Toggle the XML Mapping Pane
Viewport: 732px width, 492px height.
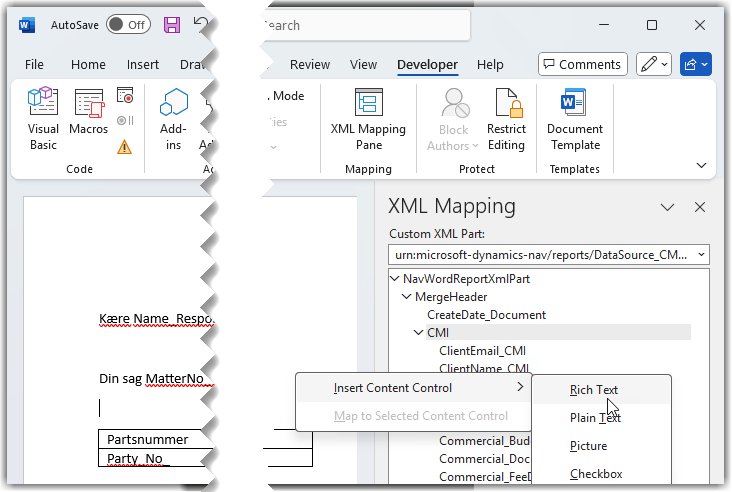368,119
